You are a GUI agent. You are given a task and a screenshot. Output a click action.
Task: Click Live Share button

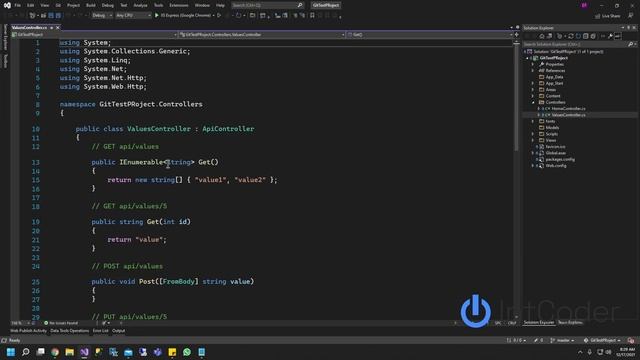tap(607, 16)
